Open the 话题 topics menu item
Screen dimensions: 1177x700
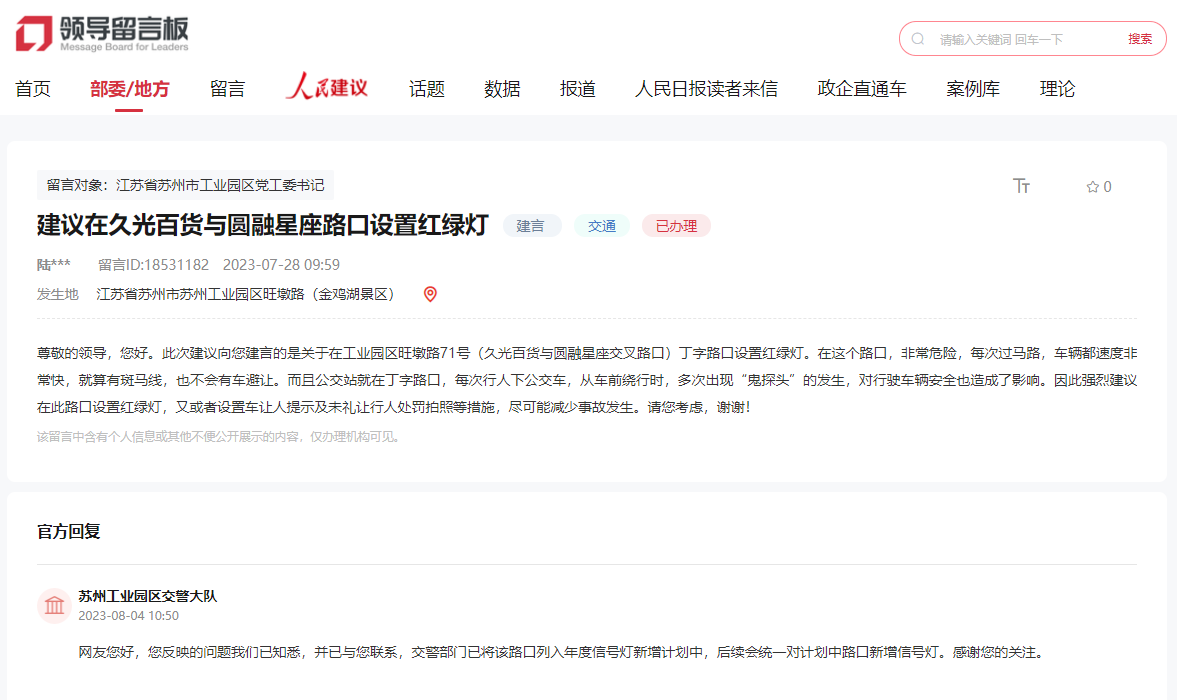(x=426, y=89)
